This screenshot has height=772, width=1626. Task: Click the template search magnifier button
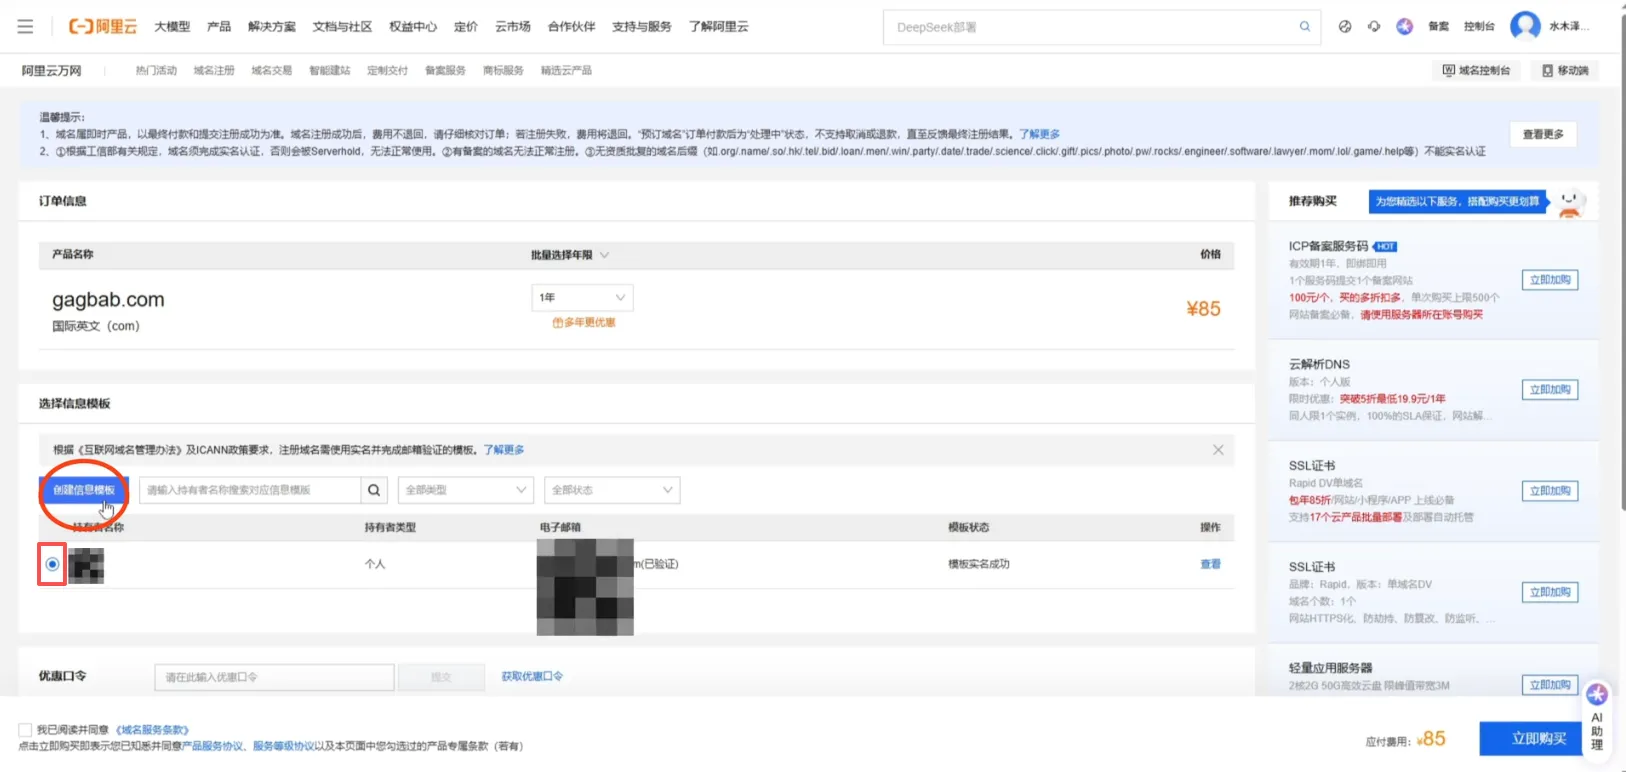pos(374,490)
